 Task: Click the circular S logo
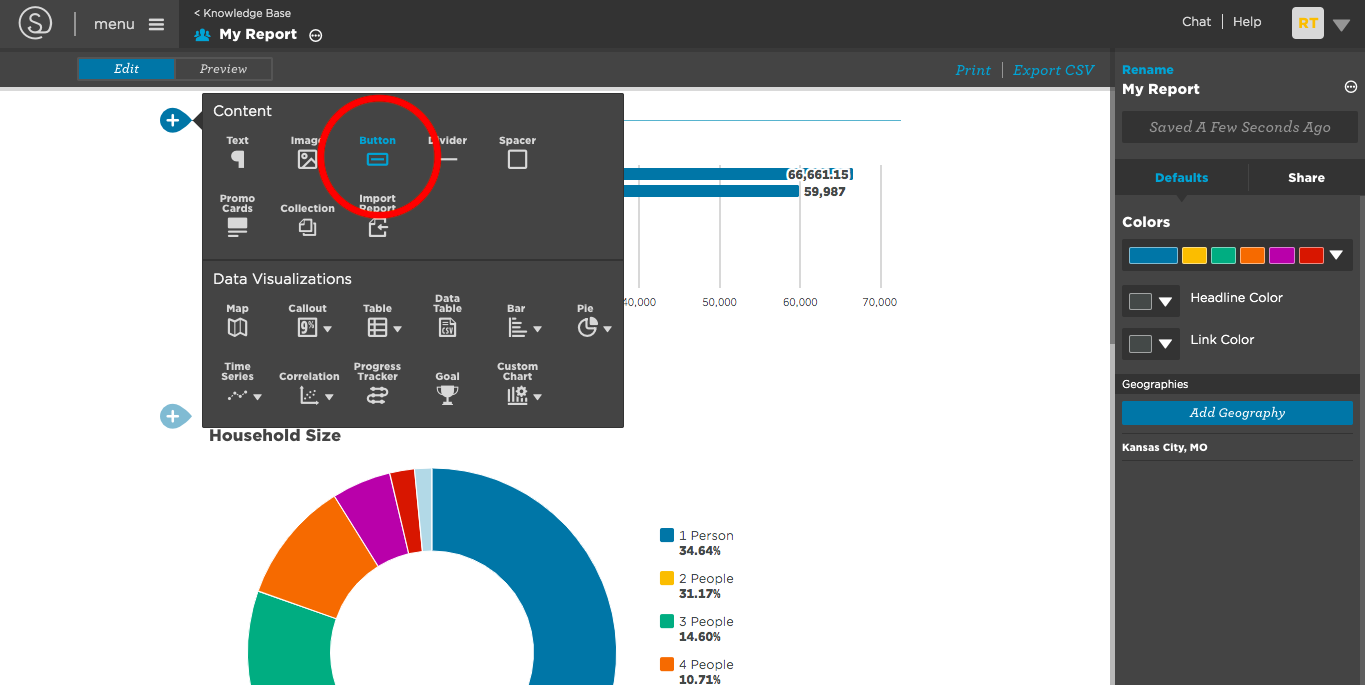tap(35, 23)
